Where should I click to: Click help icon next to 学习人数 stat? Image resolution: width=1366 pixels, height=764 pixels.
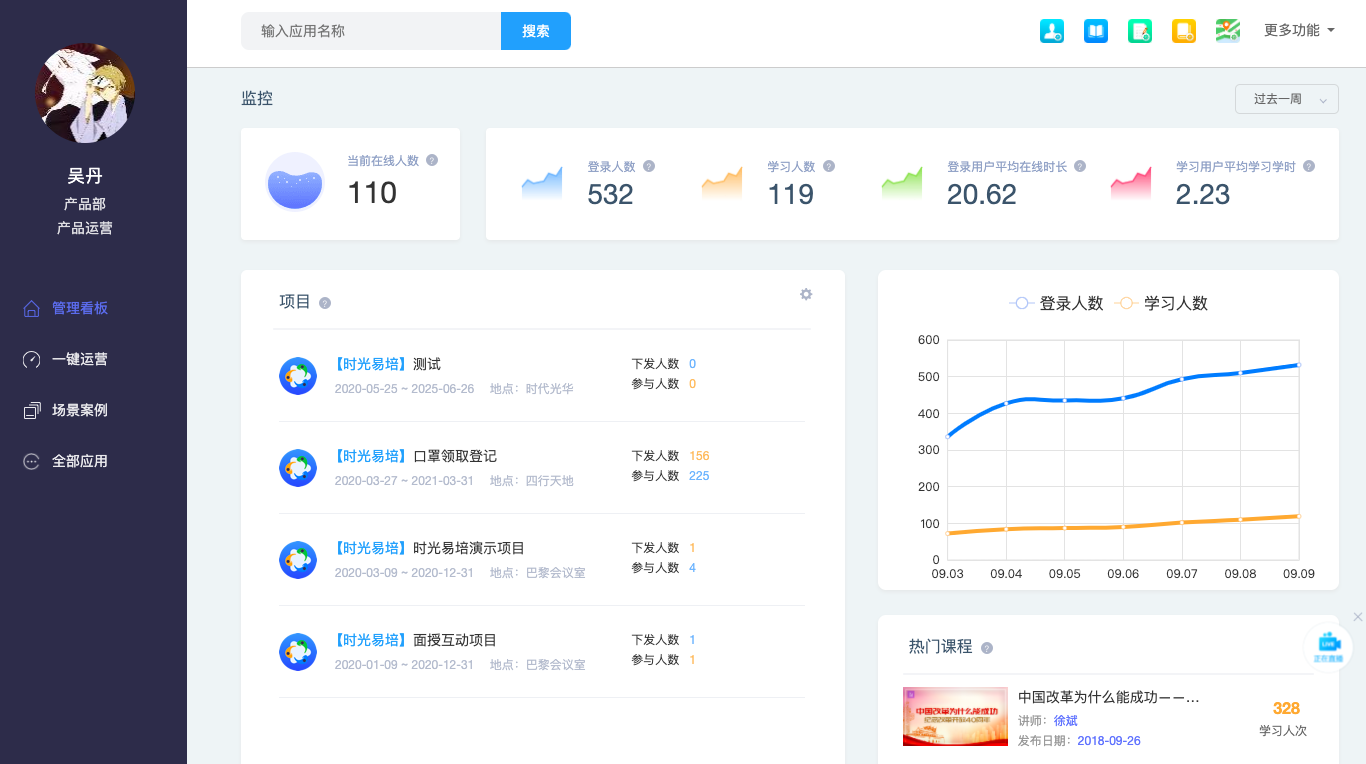point(829,166)
